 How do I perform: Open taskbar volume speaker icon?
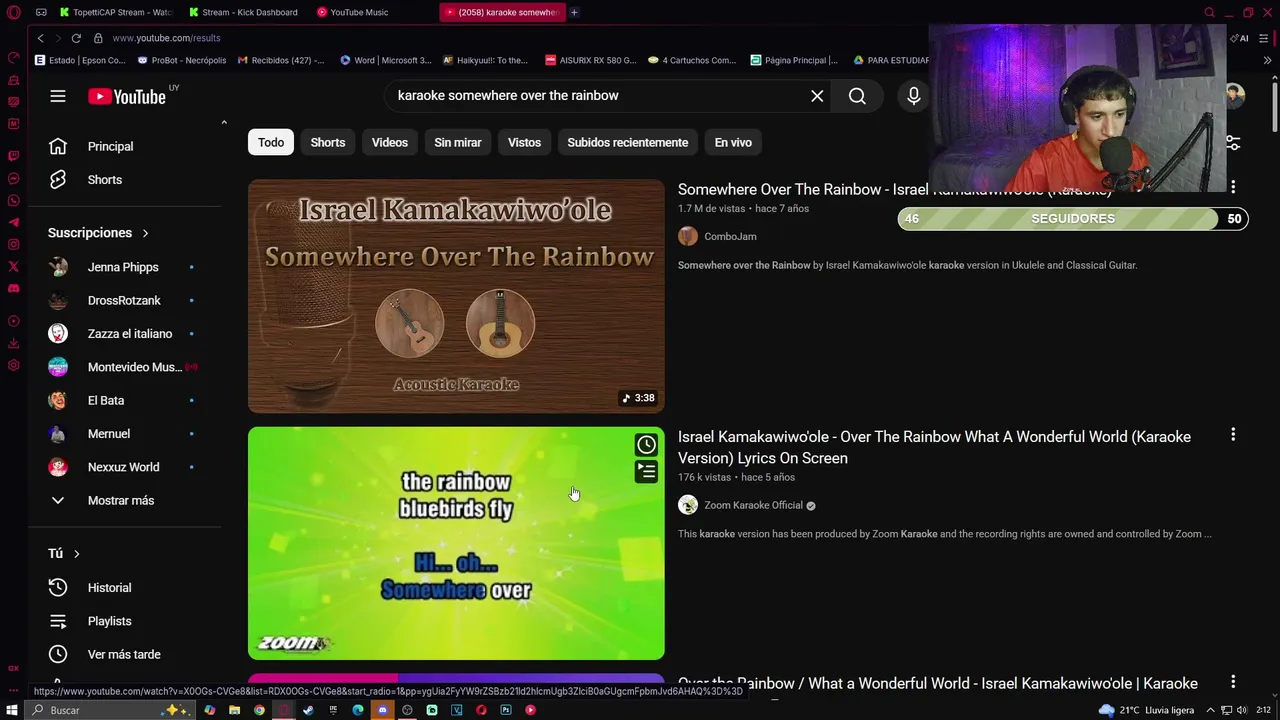(x=1241, y=710)
